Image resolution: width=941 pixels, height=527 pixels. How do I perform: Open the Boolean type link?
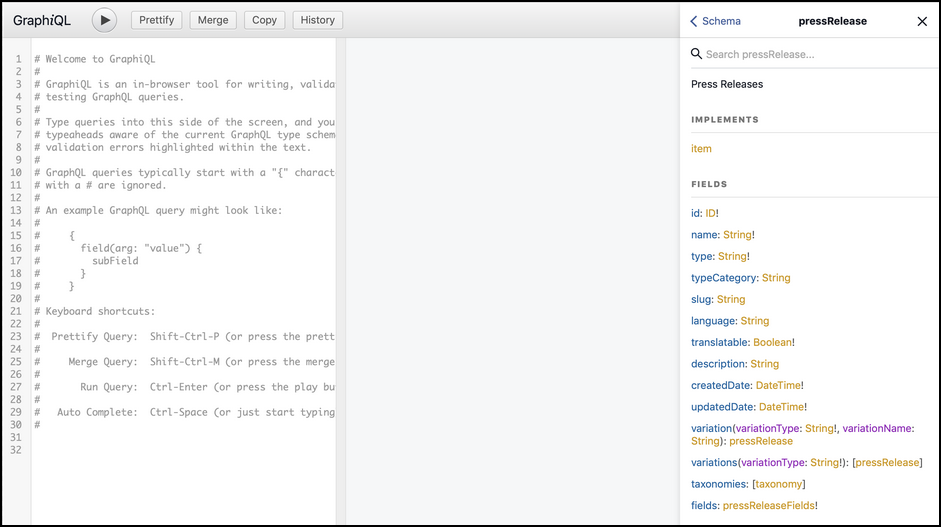click(772, 343)
